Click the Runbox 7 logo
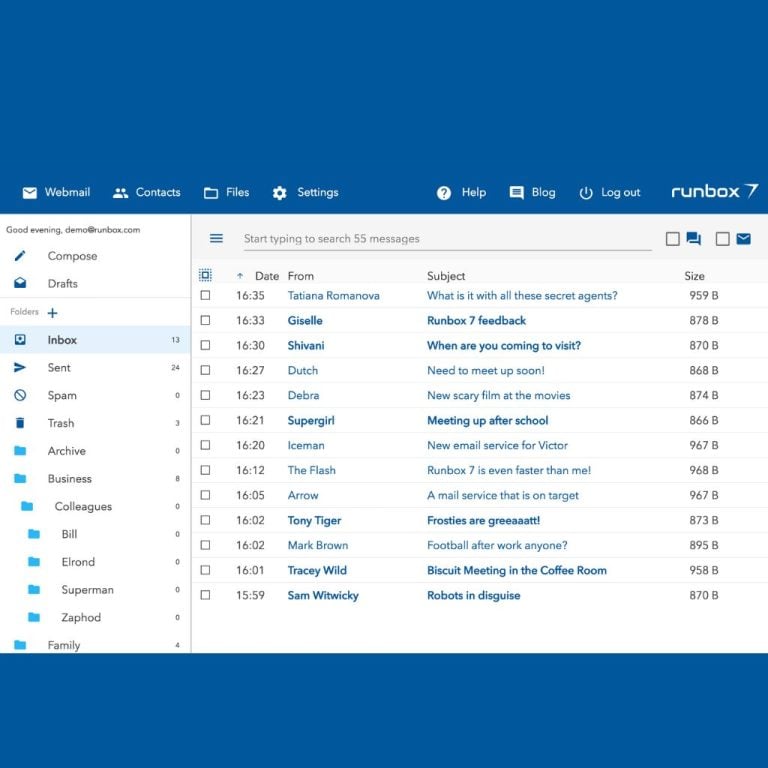The height and width of the screenshot is (768, 768). [x=715, y=191]
